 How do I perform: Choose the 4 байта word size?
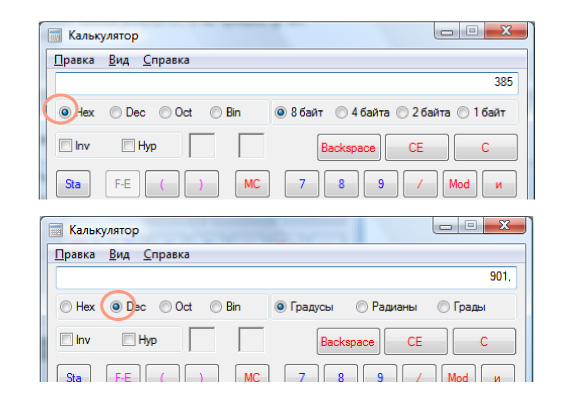pyautogui.click(x=341, y=112)
